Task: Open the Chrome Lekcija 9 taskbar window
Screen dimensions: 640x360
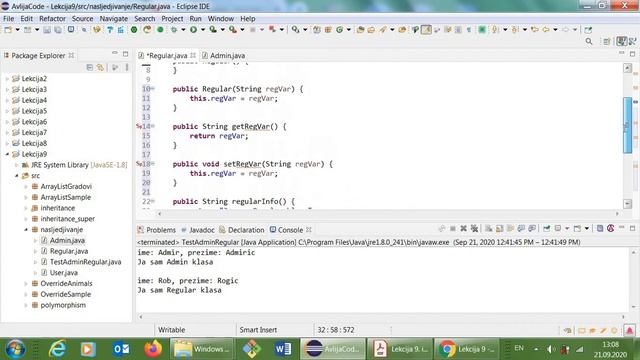Action: [x=467, y=349]
